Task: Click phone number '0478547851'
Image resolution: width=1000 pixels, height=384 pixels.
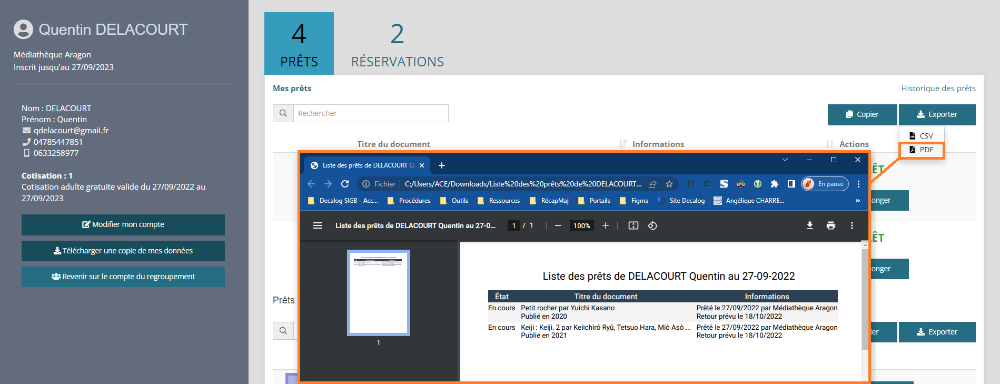Action: click(x=58, y=142)
